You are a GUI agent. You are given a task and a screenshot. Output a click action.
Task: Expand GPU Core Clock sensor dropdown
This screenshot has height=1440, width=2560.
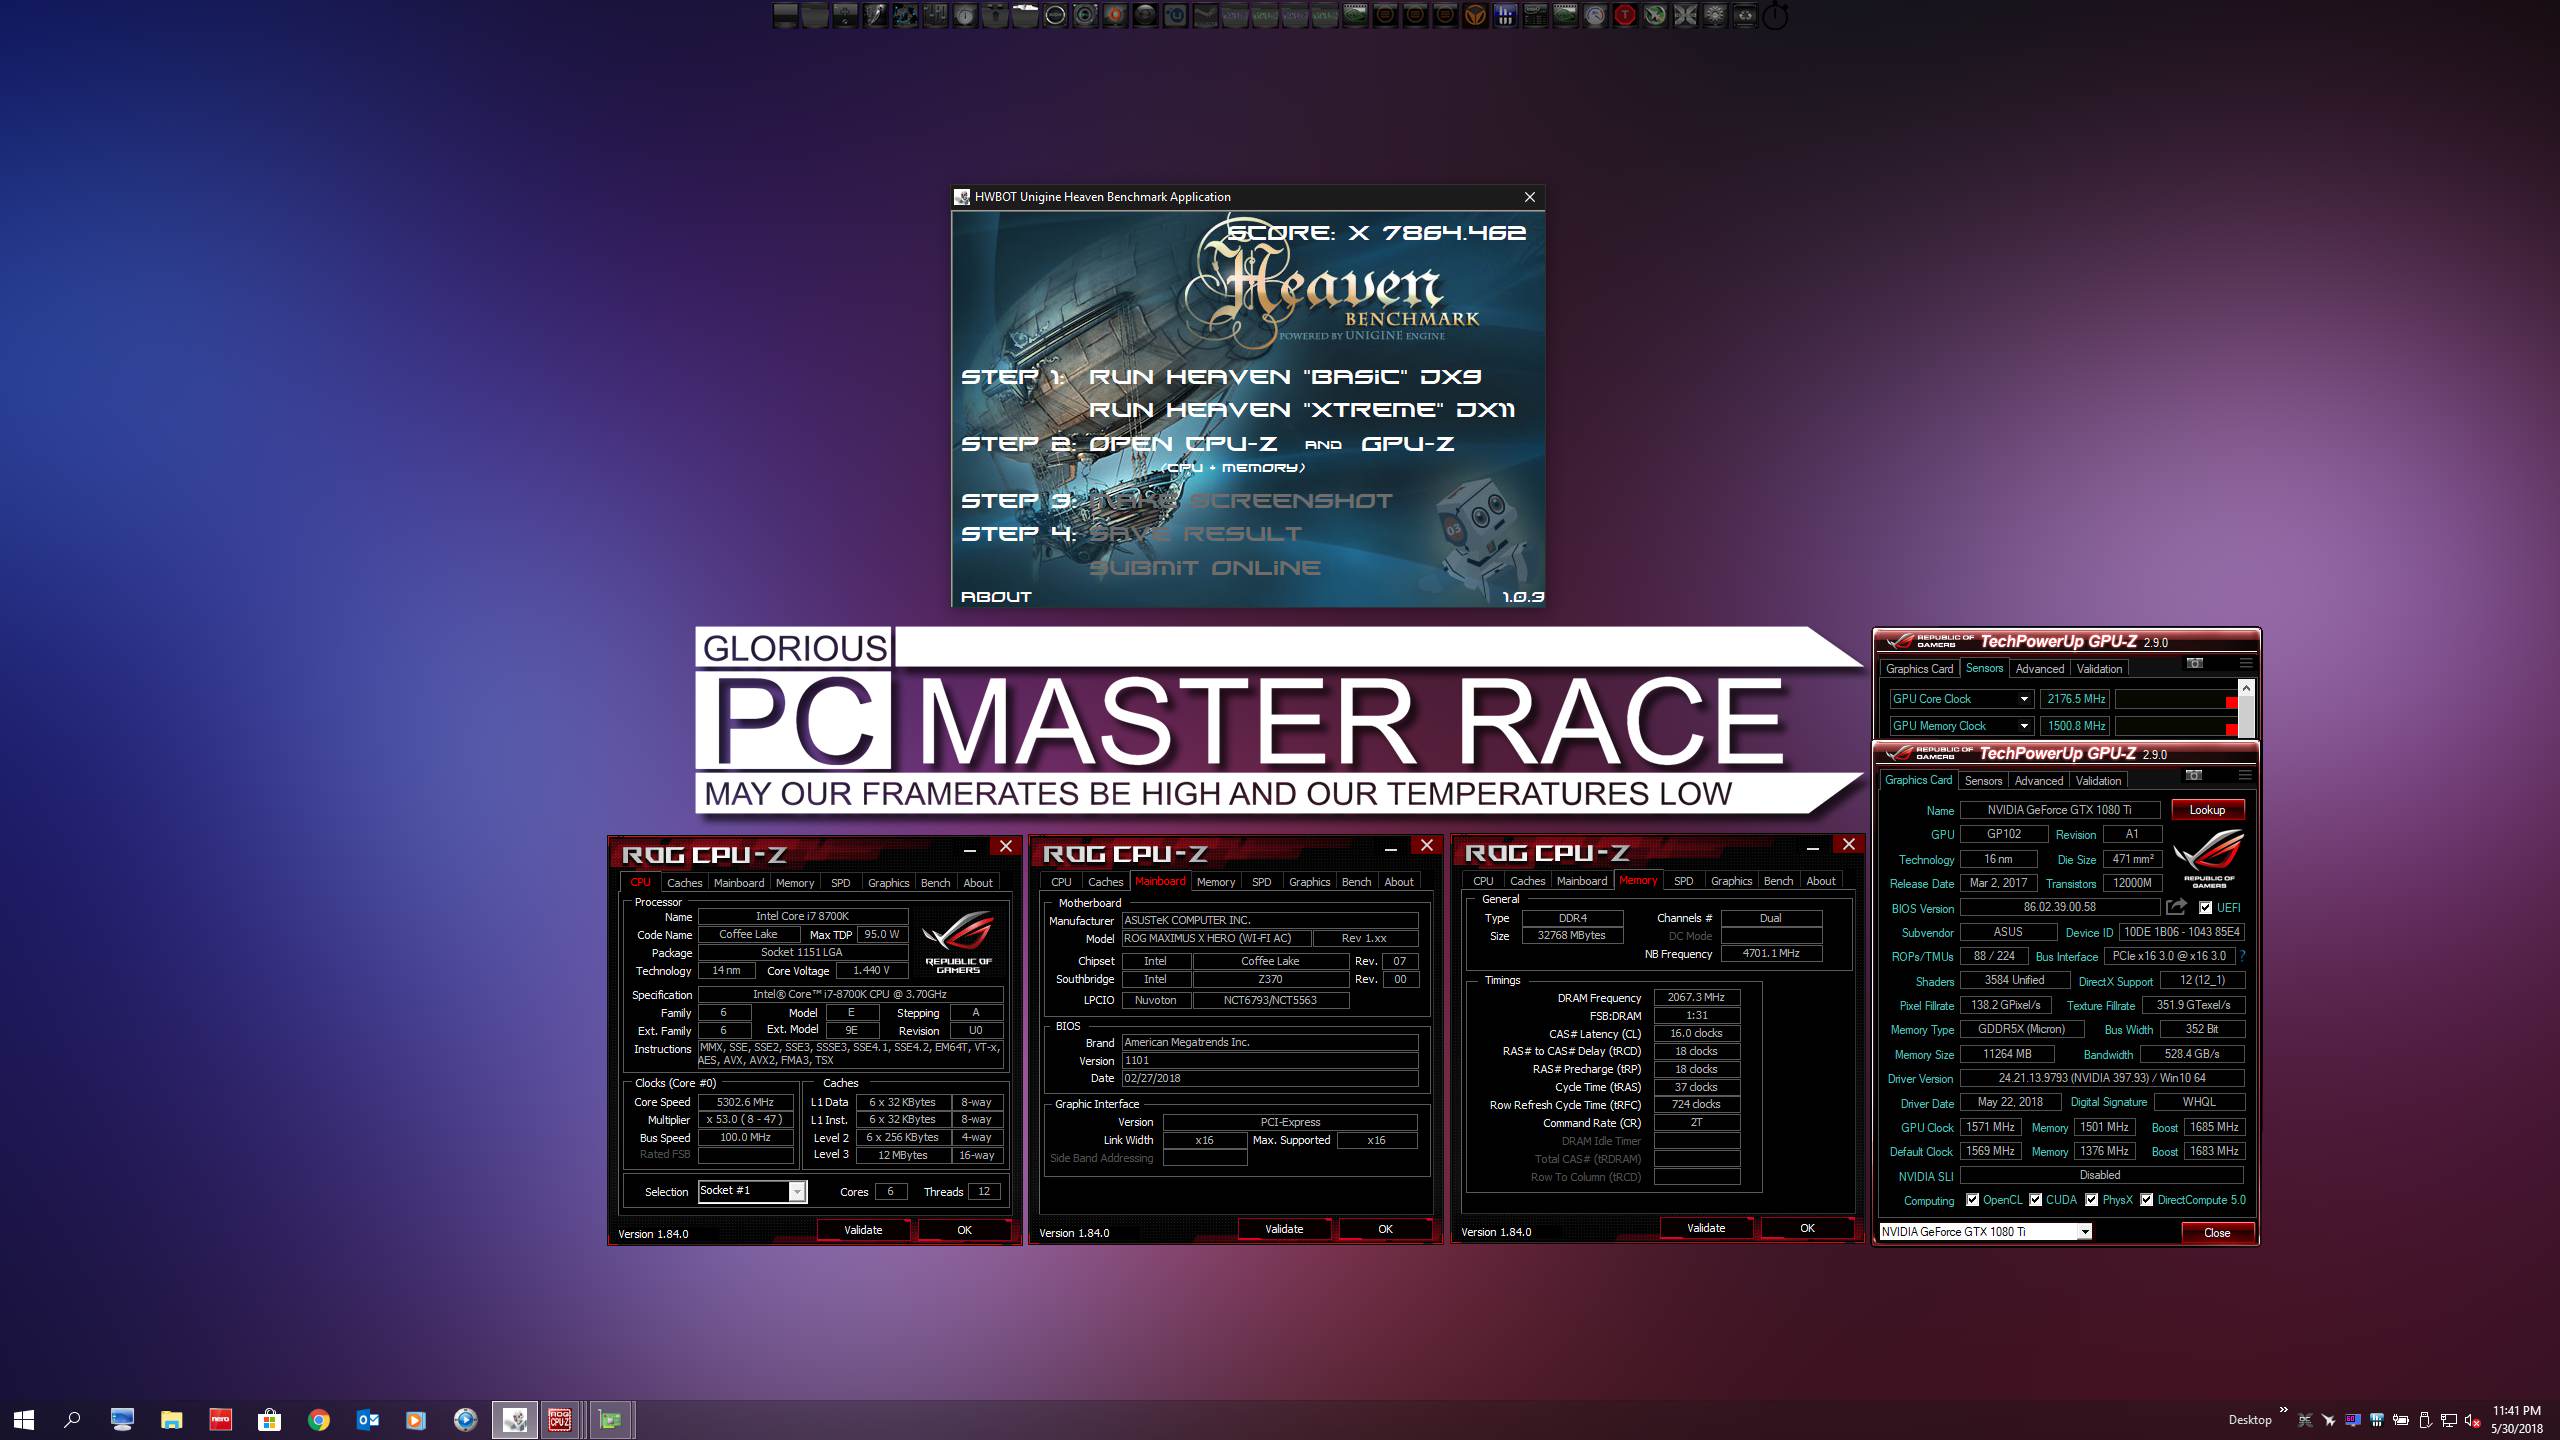2023,699
